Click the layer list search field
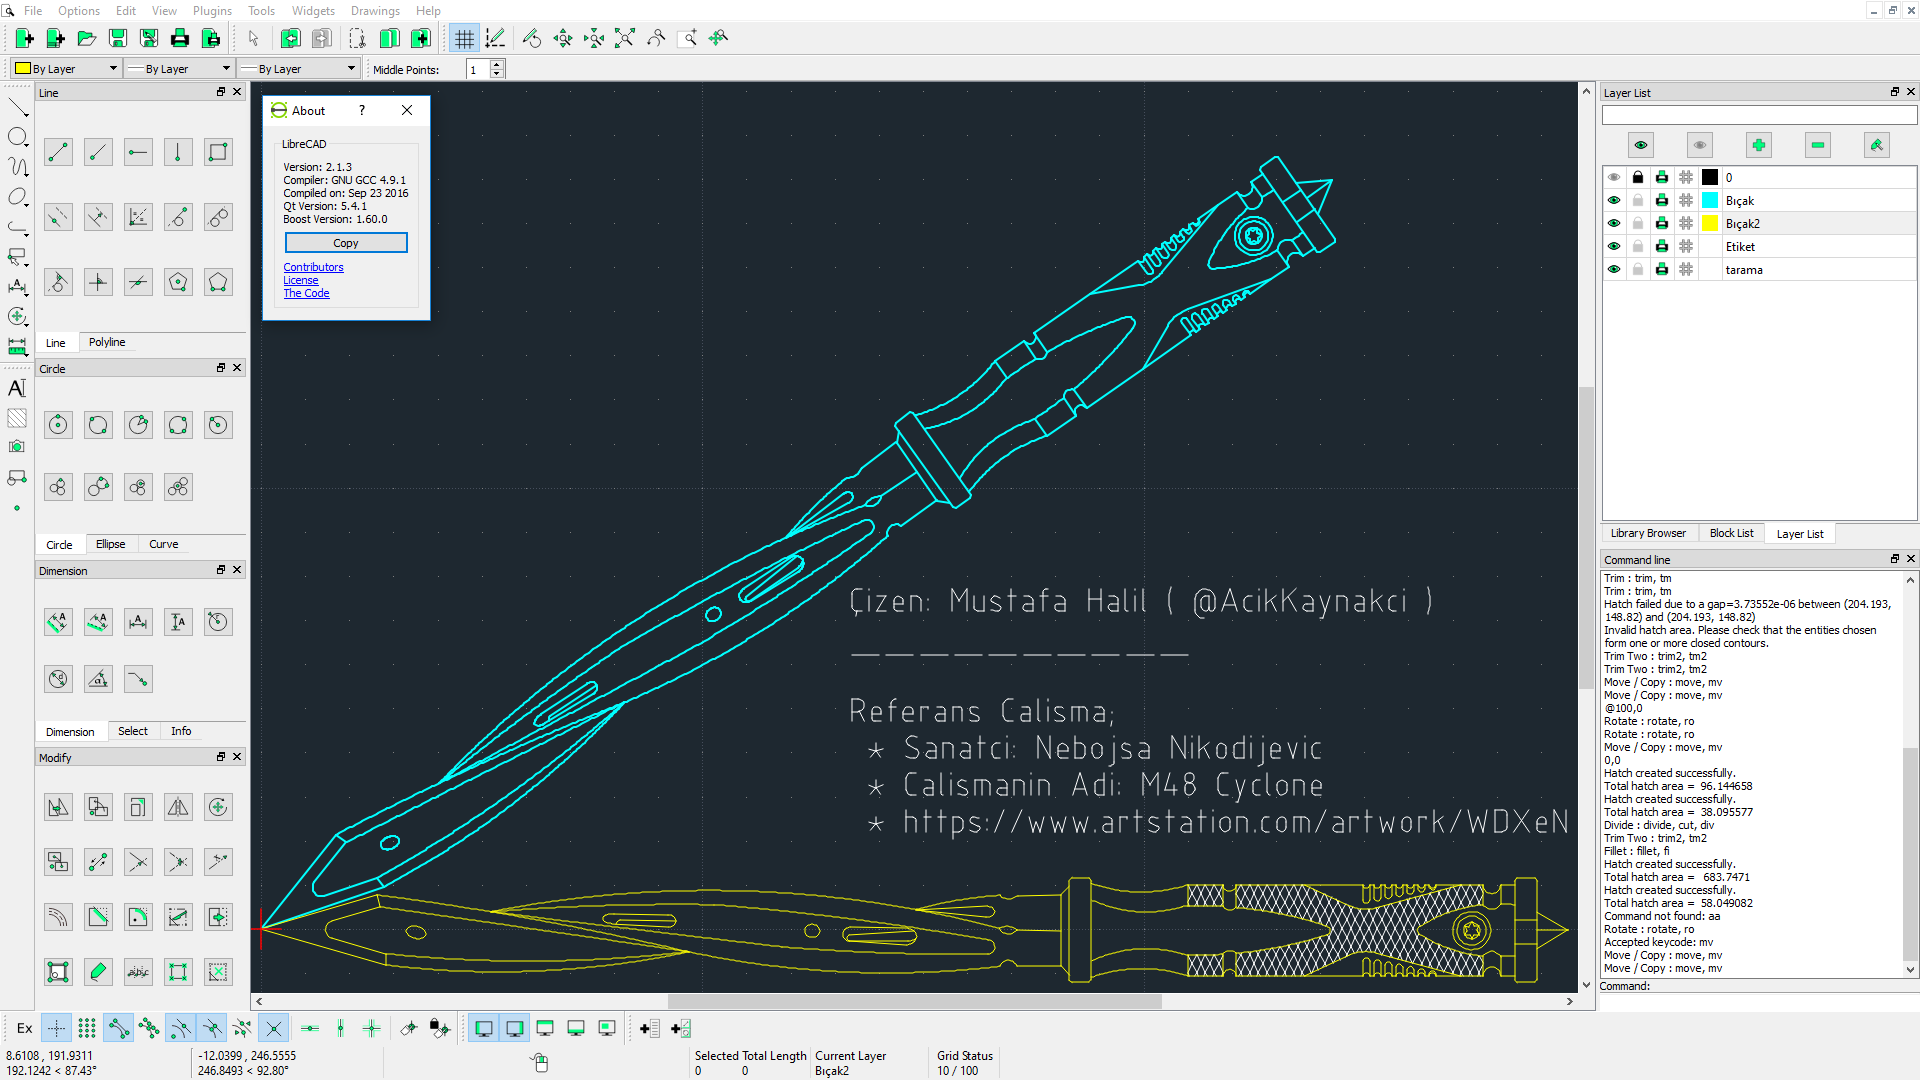The height and width of the screenshot is (1080, 1920). tap(1759, 115)
